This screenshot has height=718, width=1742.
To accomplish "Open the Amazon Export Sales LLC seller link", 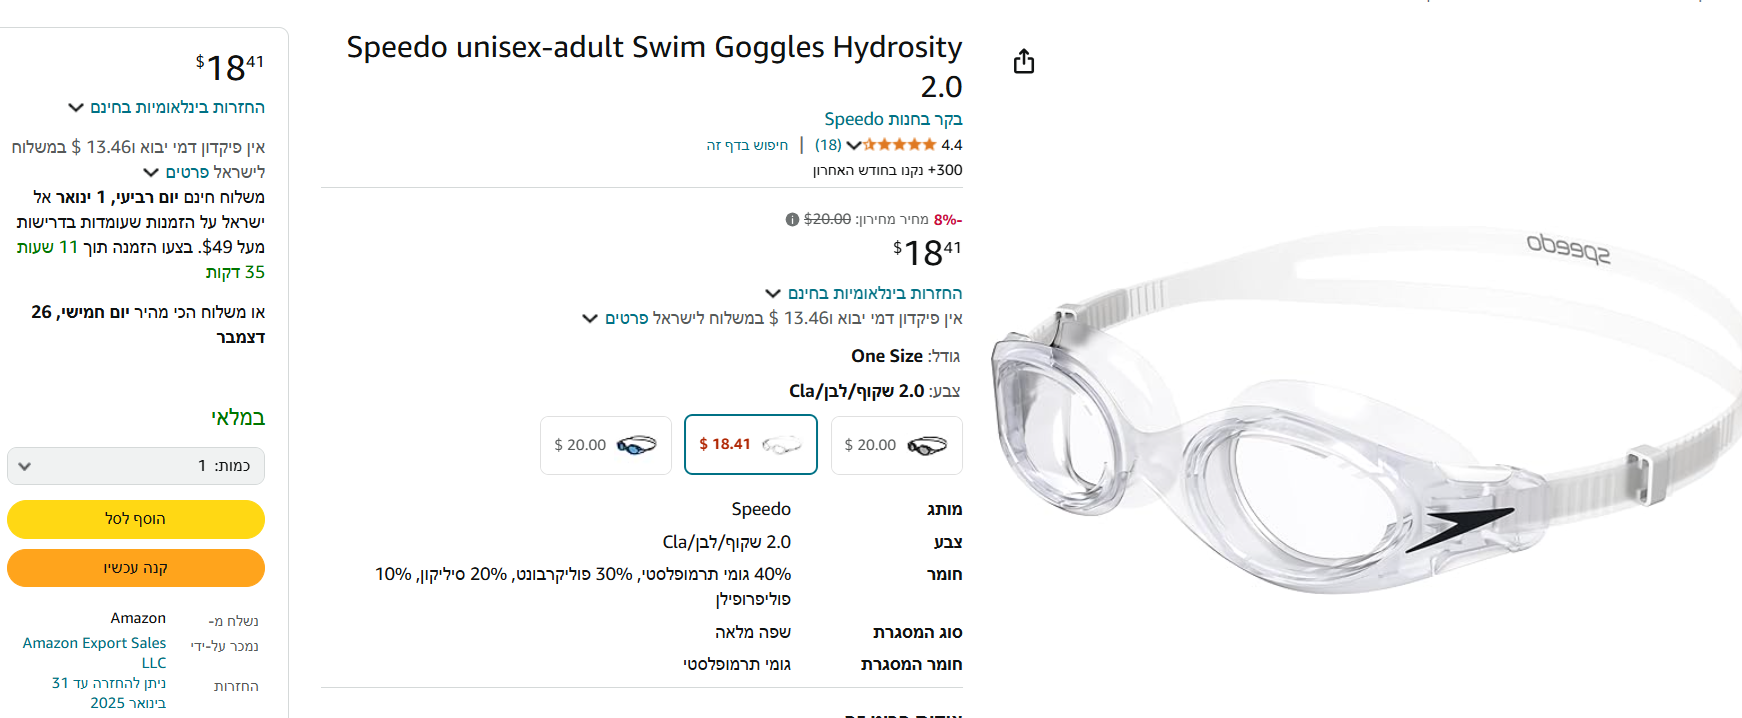I will click(x=95, y=652).
